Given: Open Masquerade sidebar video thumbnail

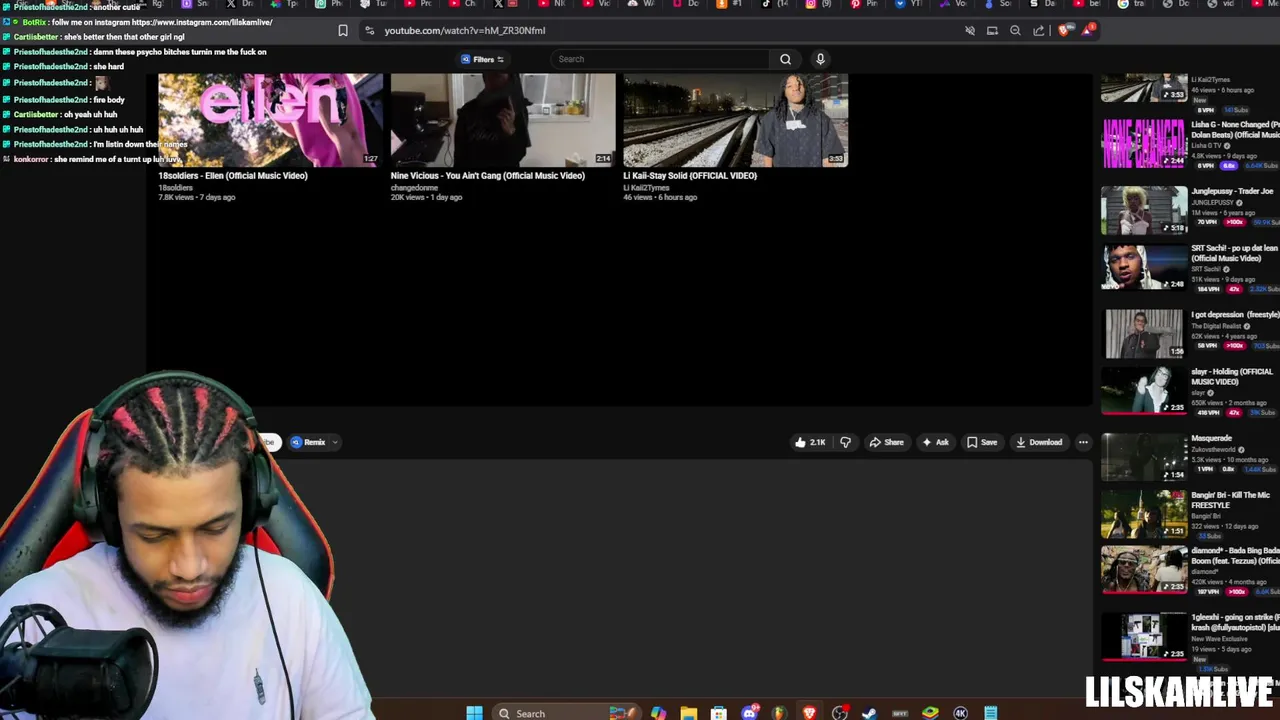Looking at the screenshot, I should [x=1144, y=457].
